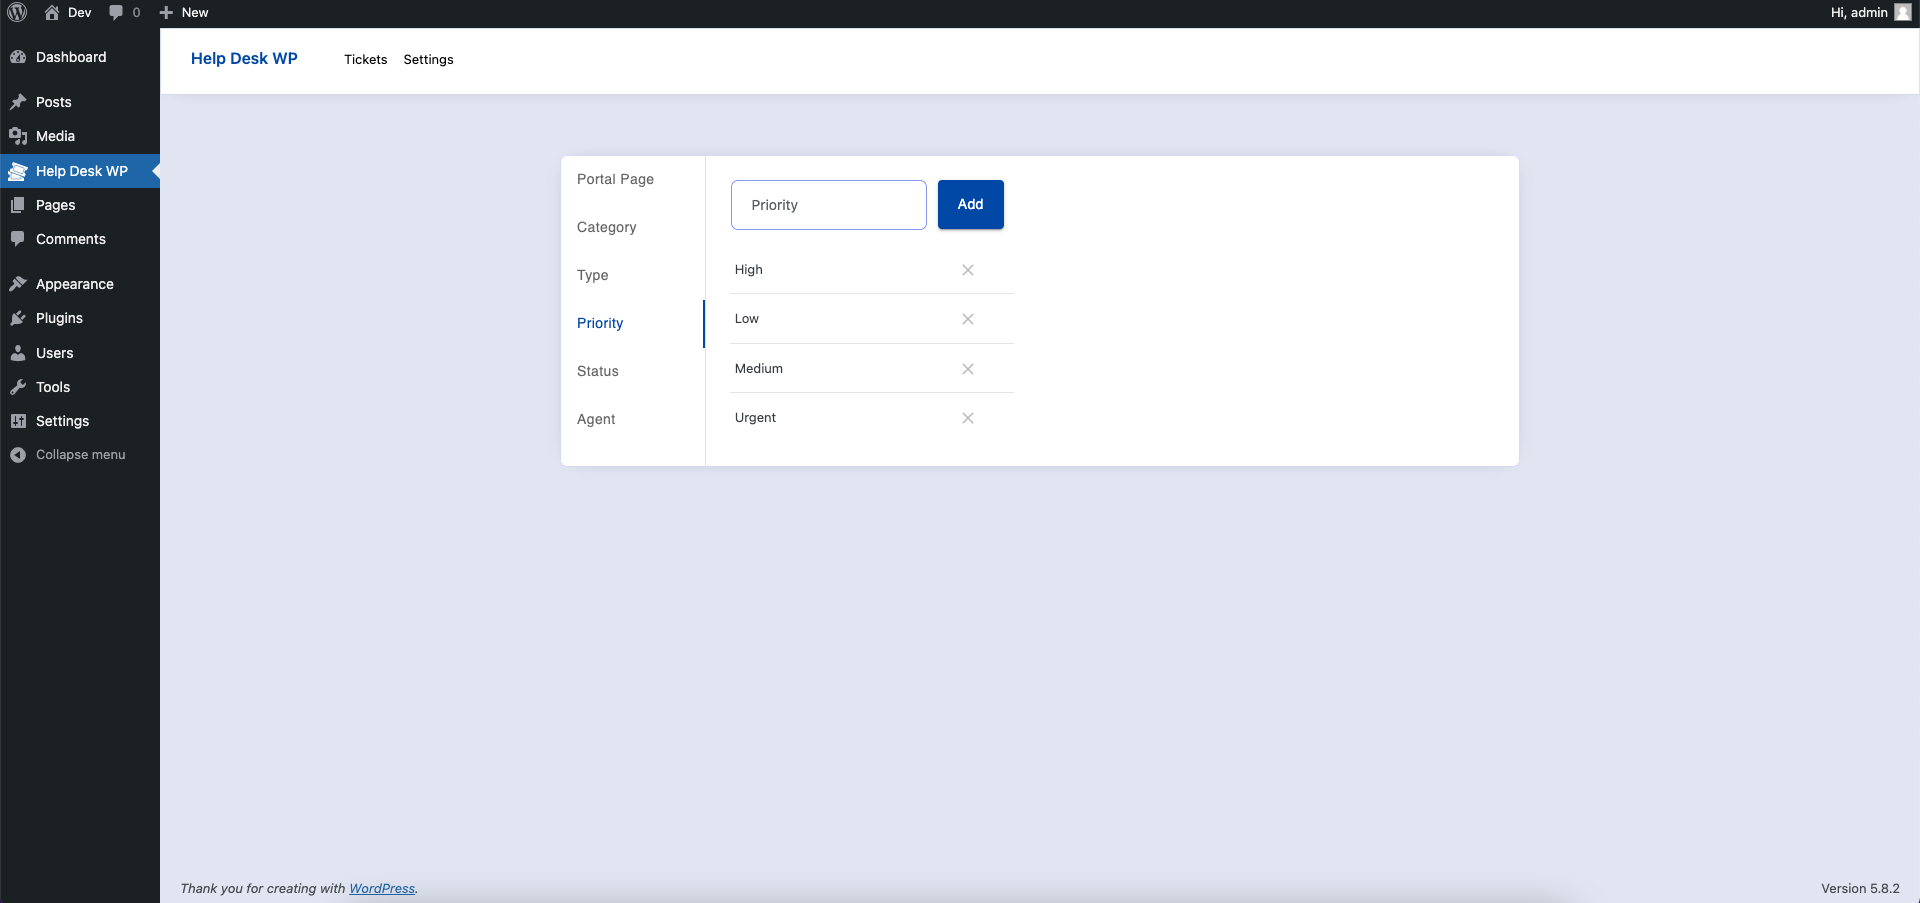This screenshot has width=1920, height=903.
Task: Click the Comments sidebar label
Action: coord(71,239)
